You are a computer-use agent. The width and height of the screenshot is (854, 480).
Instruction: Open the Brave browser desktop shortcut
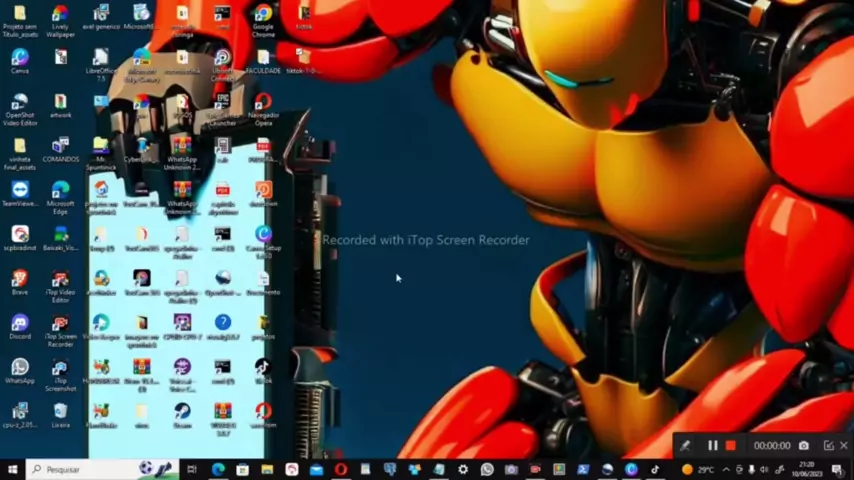click(x=20, y=282)
